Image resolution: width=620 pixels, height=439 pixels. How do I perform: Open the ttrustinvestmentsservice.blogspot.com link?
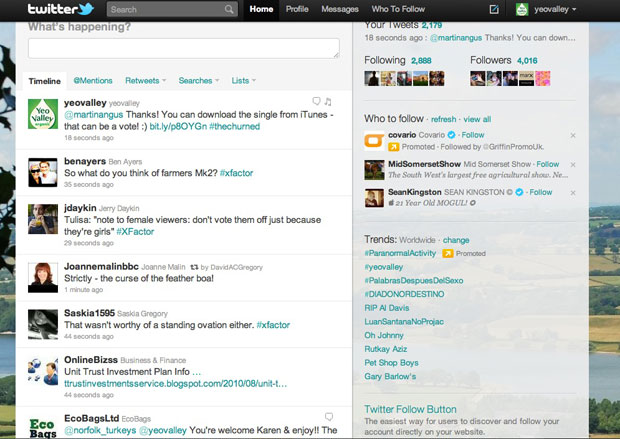[176, 384]
